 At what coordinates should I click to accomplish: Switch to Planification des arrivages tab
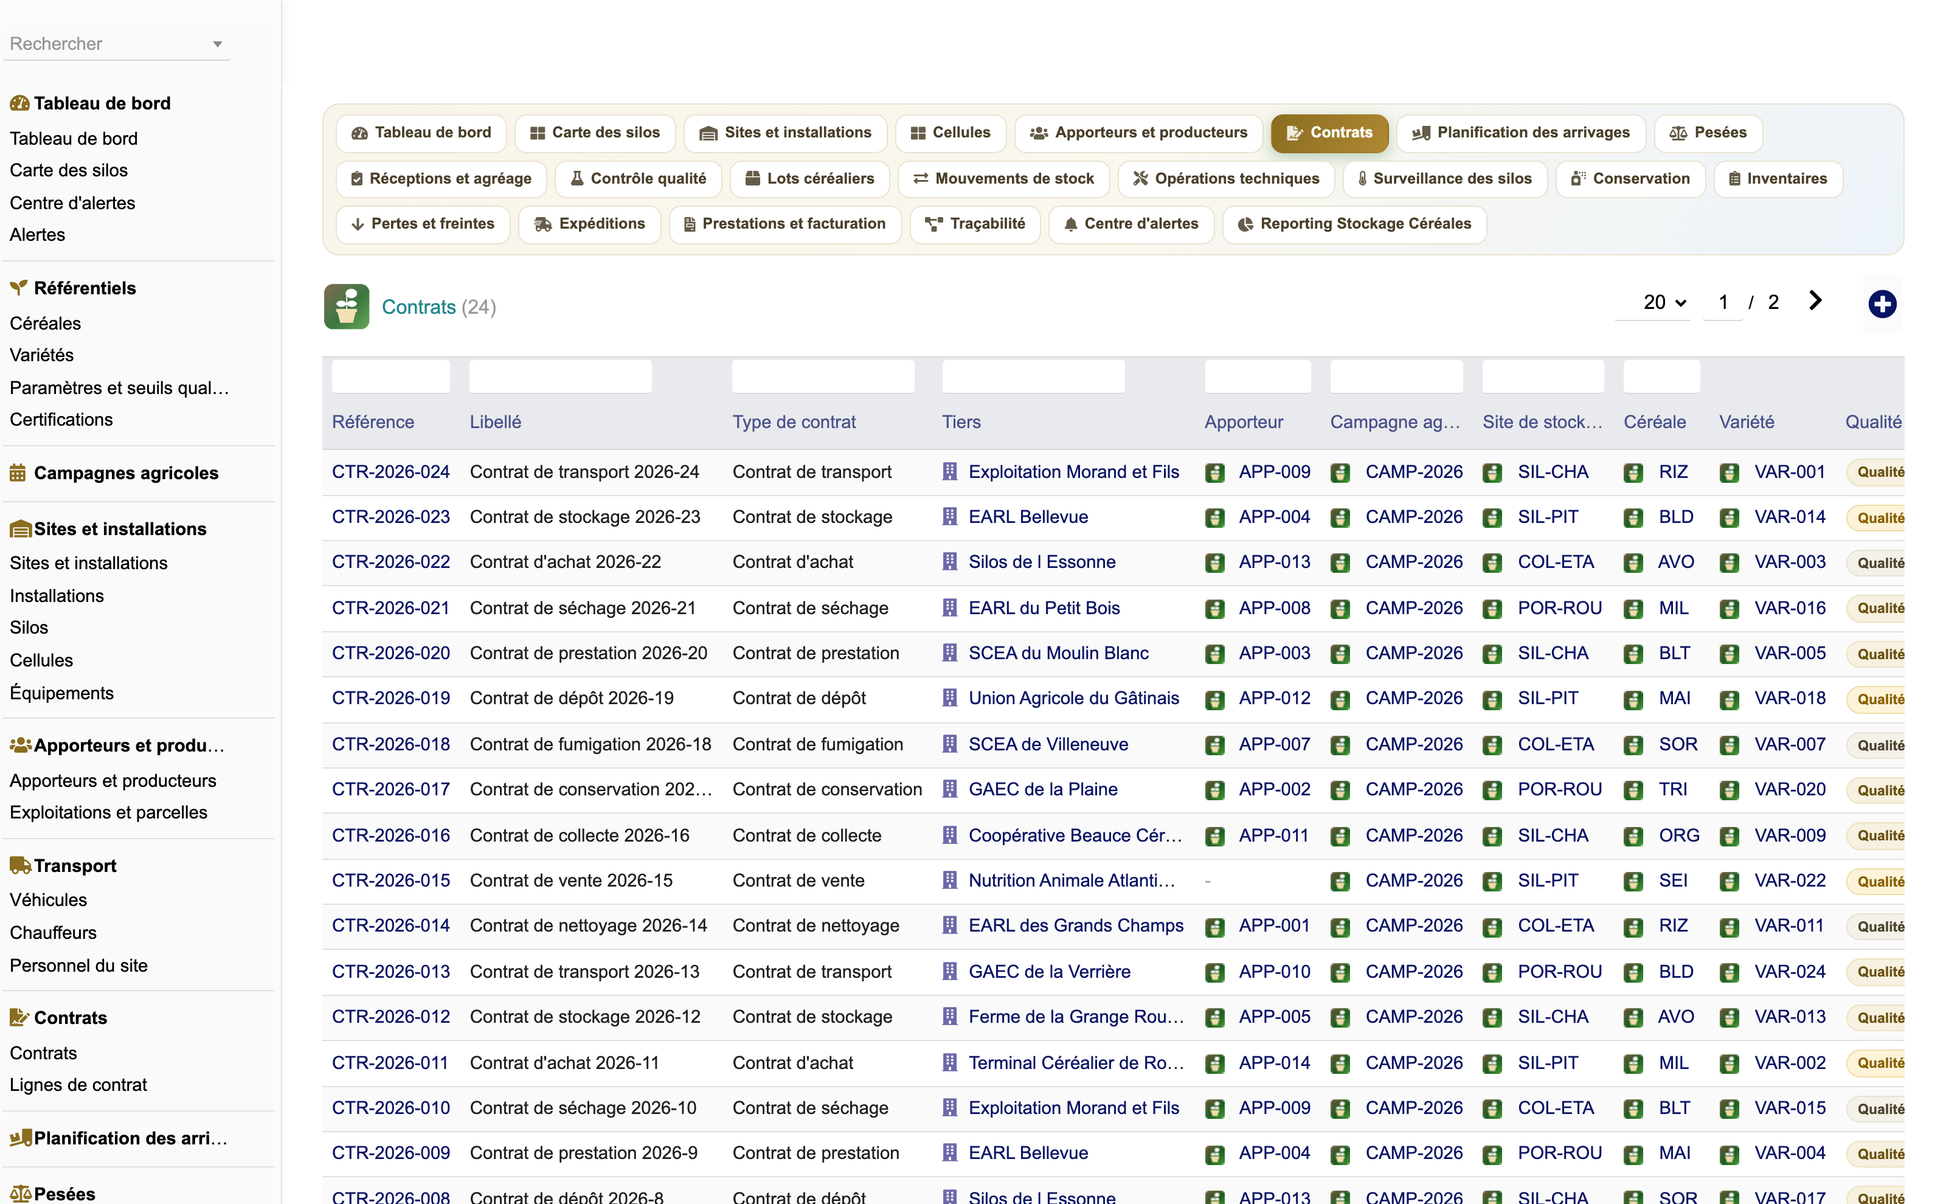(1520, 133)
